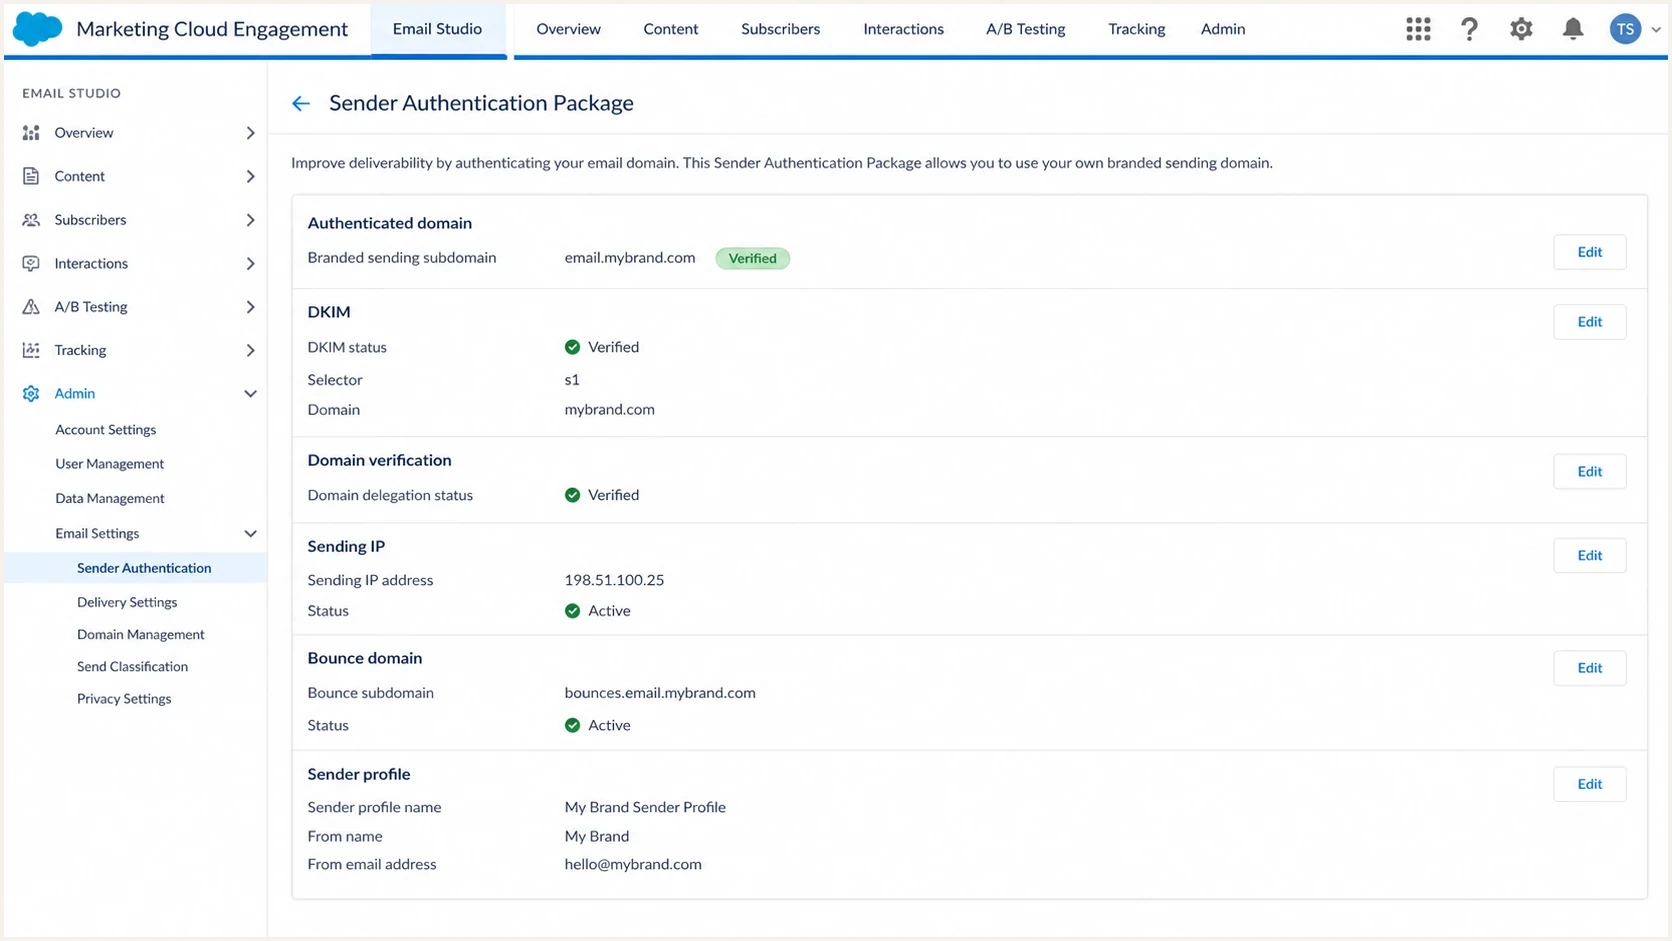The height and width of the screenshot is (941, 1672).
Task: Open the notifications bell
Action: click(x=1573, y=29)
